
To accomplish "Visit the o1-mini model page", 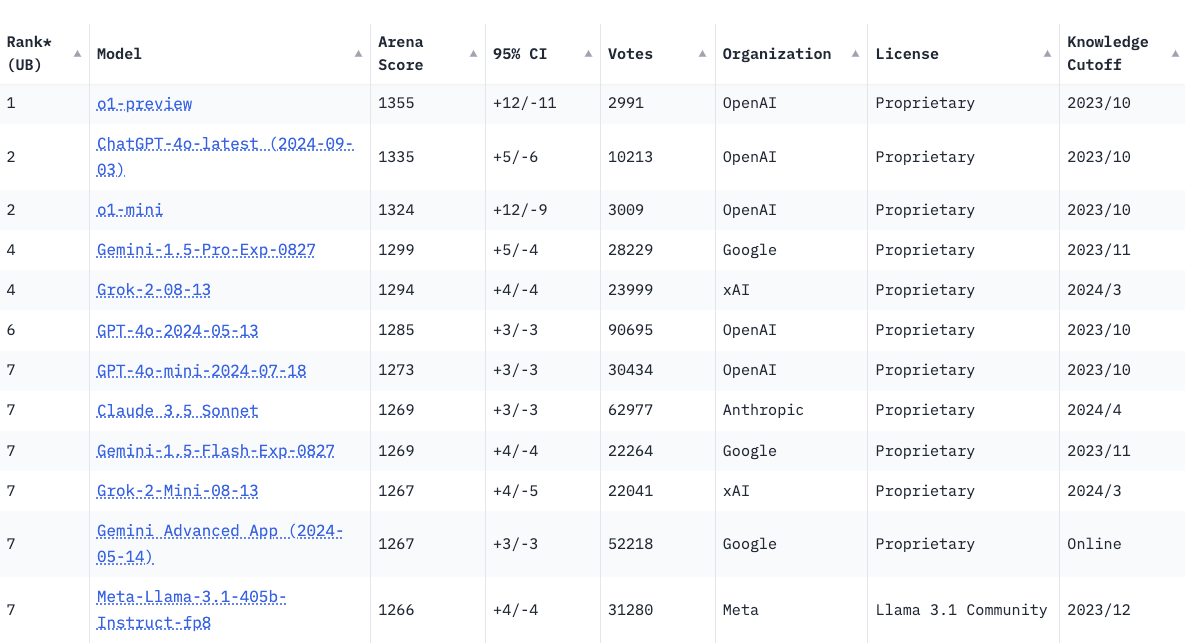I will [130, 210].
